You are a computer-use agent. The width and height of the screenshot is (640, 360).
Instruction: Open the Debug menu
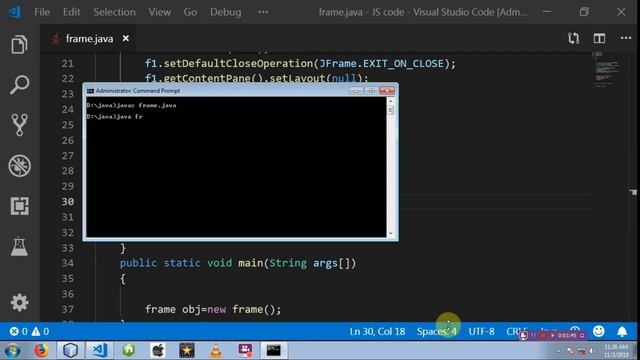tap(226, 12)
